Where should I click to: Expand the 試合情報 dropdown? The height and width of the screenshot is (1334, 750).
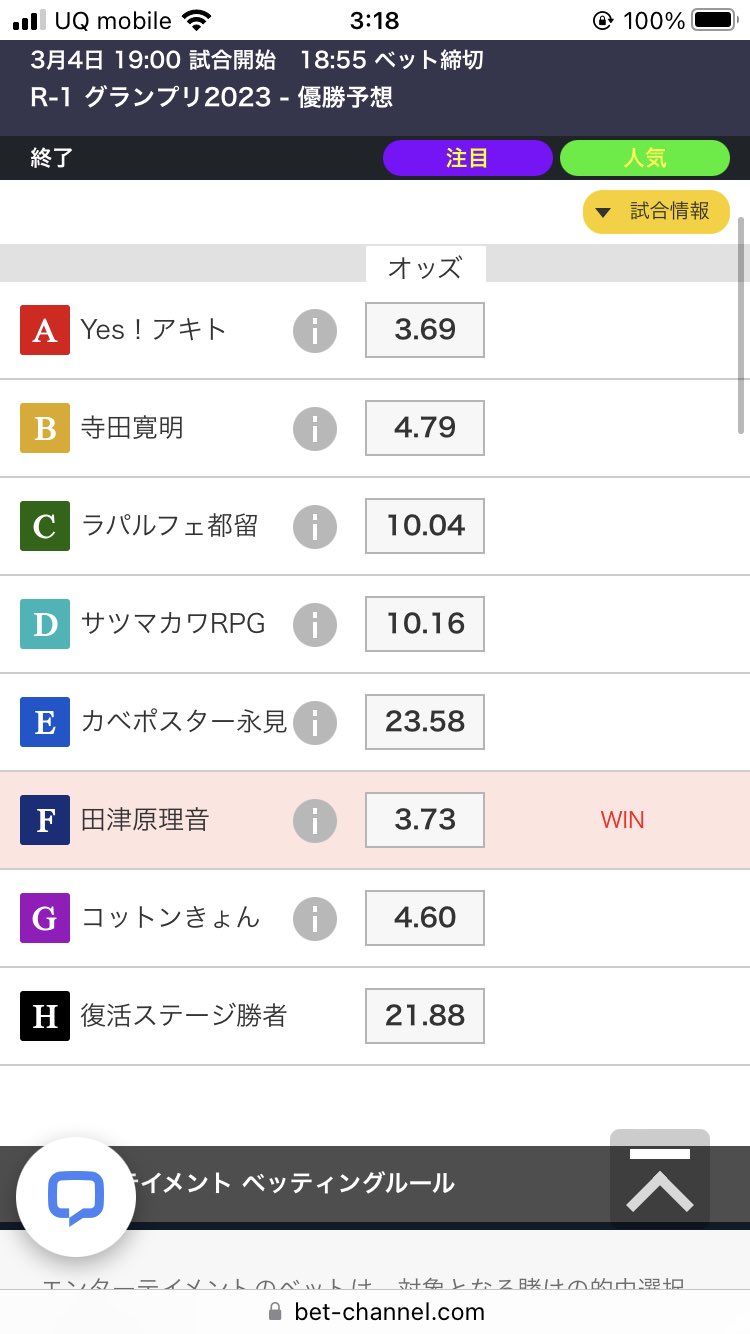[656, 211]
